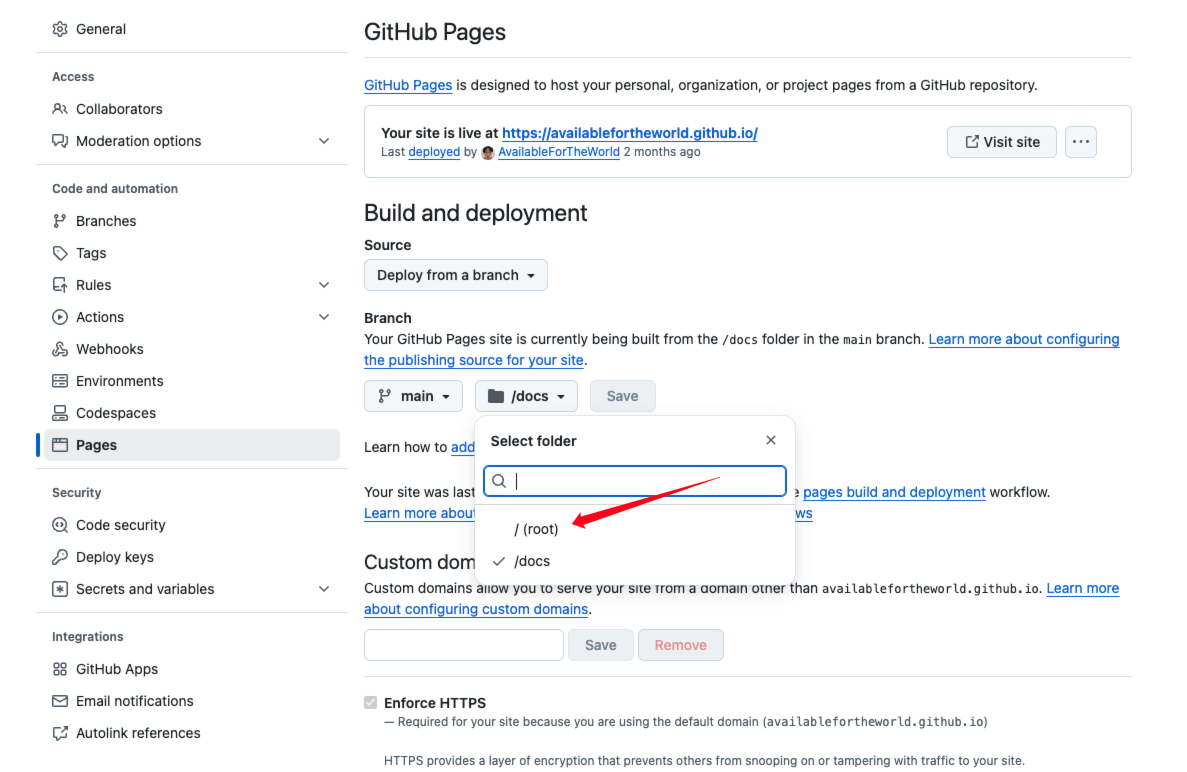Screen dimensions: 1187x772
Task: Open pages build and deployment link
Action: point(894,492)
